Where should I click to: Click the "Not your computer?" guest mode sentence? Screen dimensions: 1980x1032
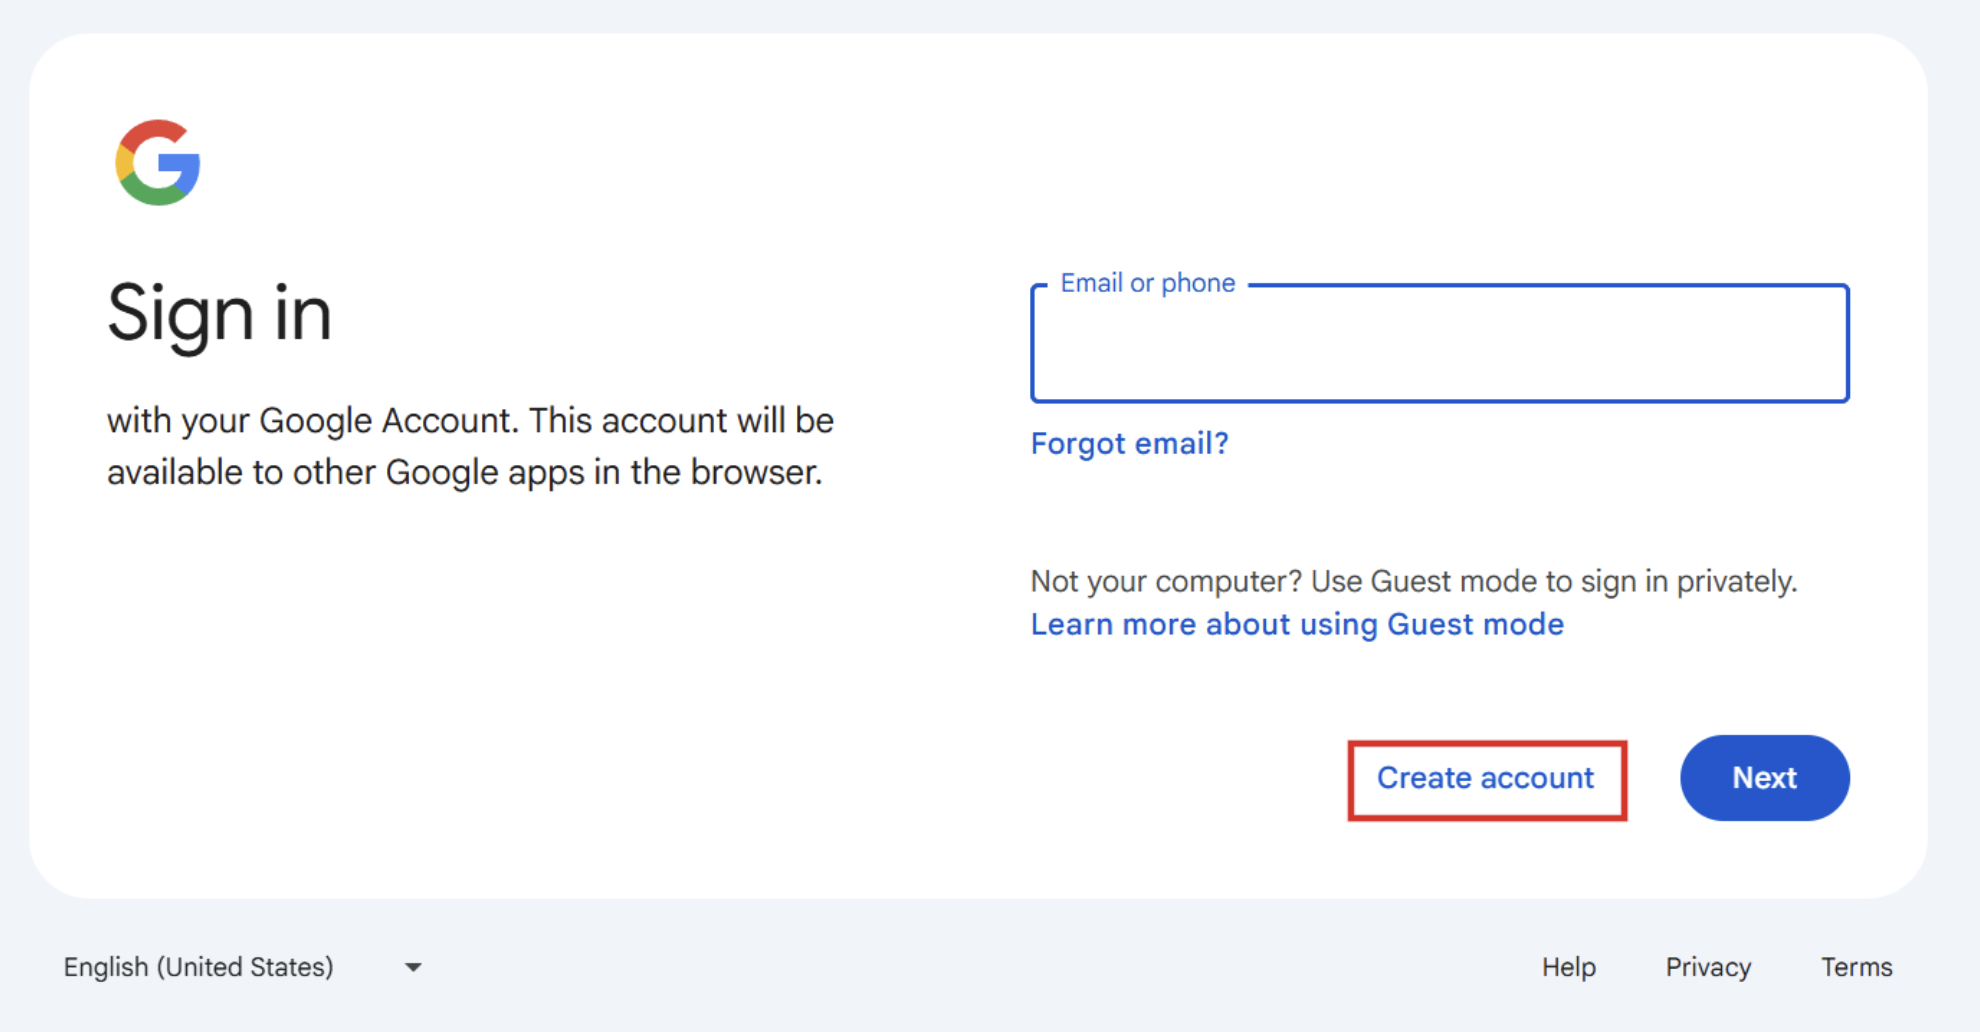(1413, 581)
